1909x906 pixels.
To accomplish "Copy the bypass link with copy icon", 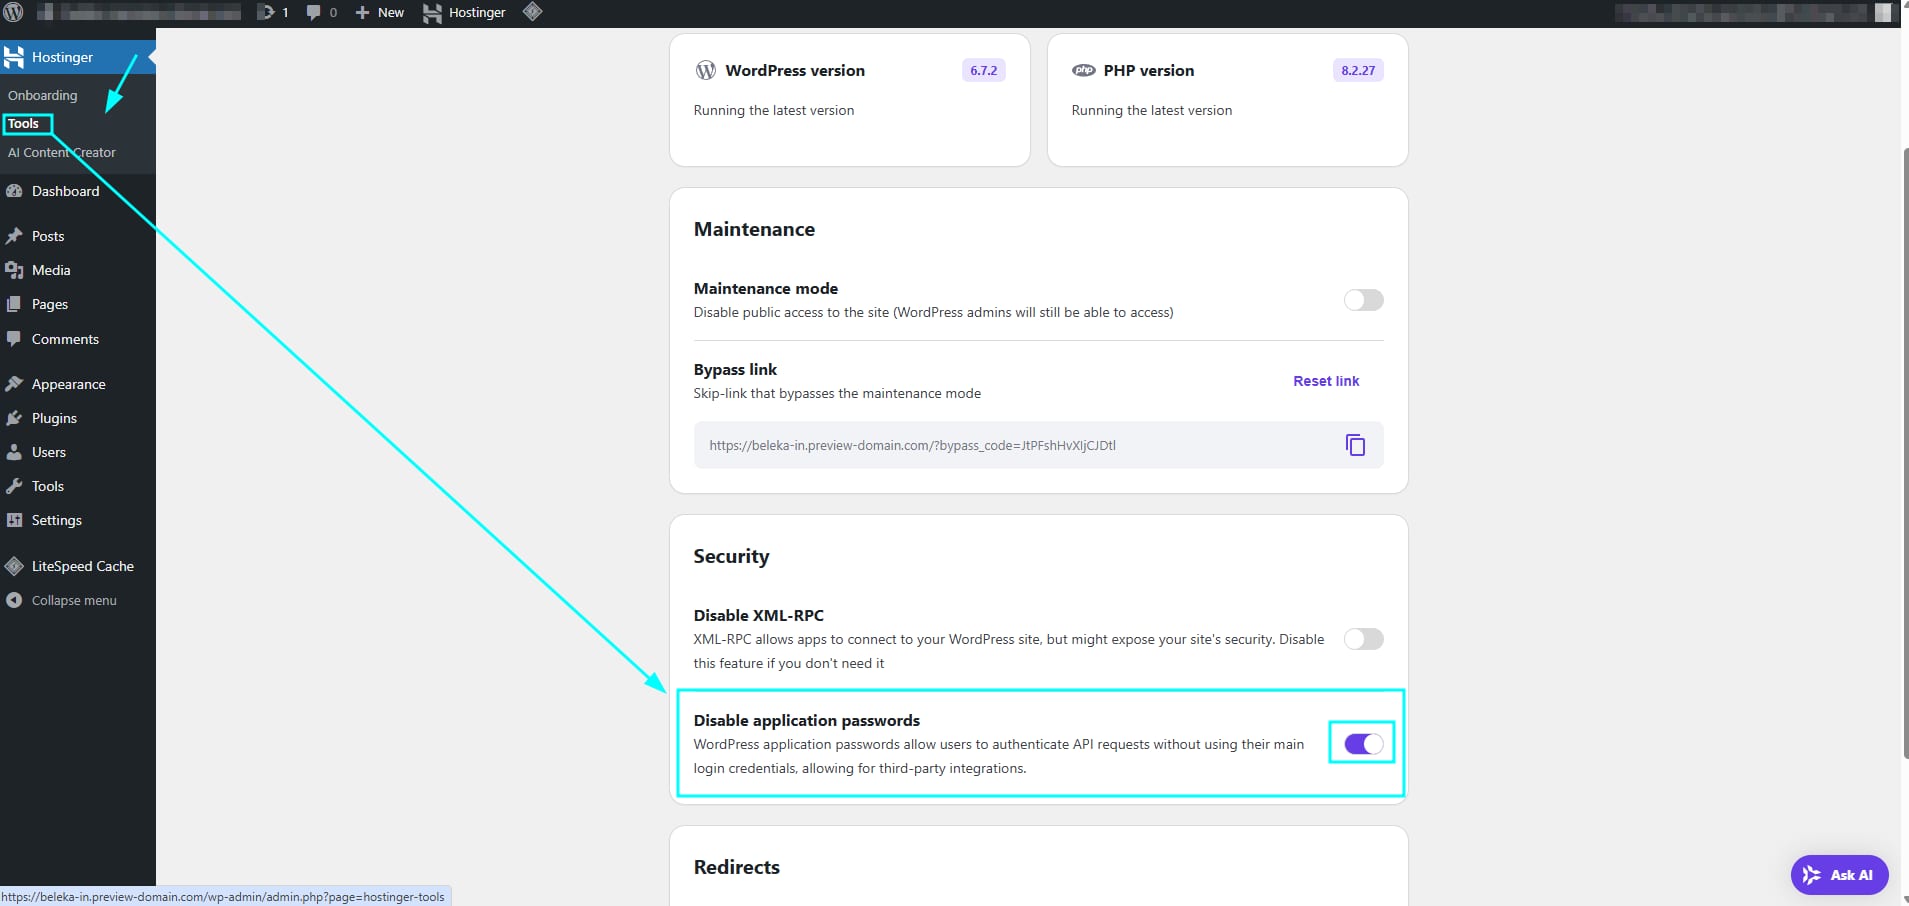I will coord(1355,445).
